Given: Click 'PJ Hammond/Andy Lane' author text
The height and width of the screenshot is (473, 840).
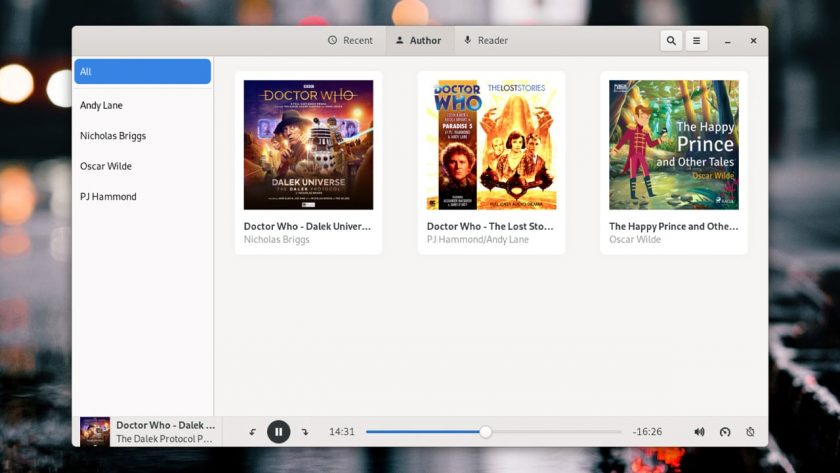Looking at the screenshot, I should click(x=478, y=239).
